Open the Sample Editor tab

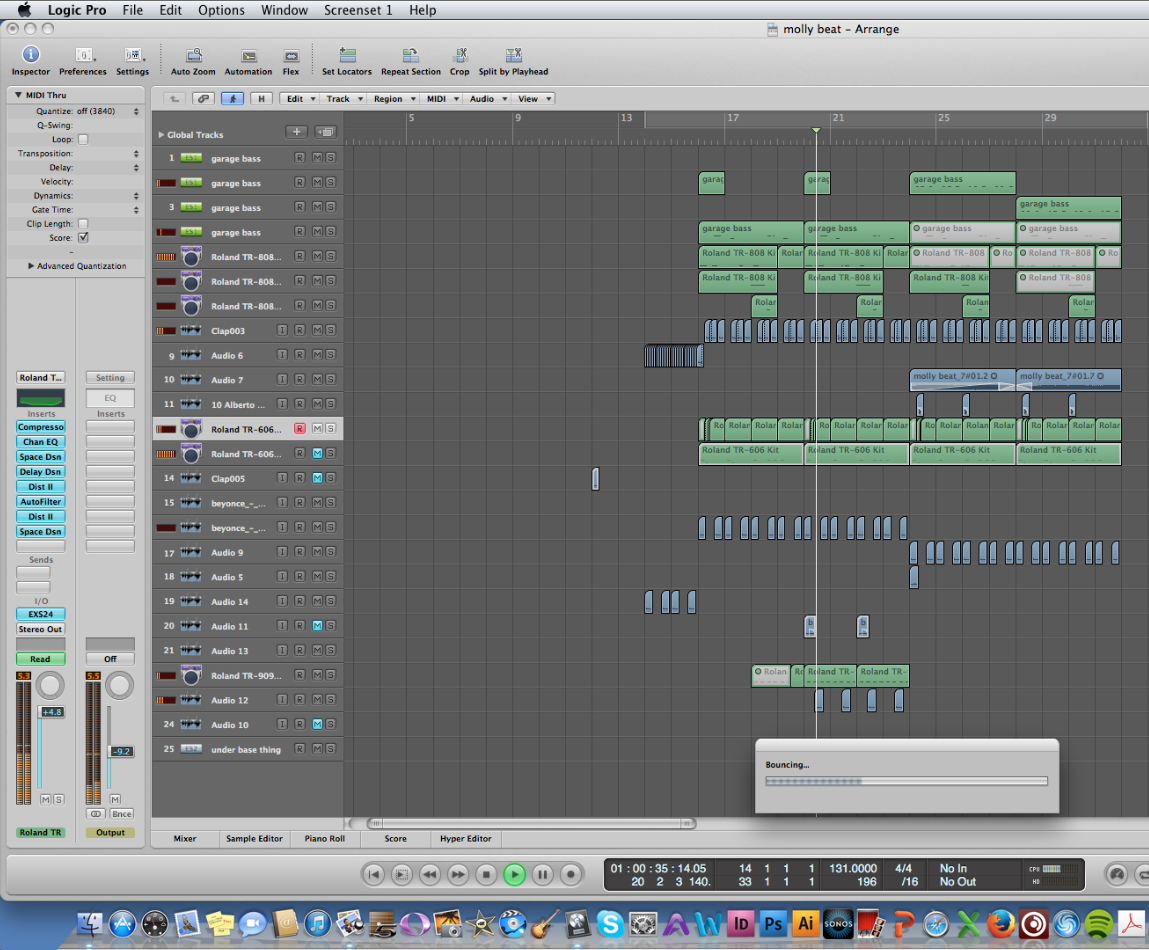click(254, 839)
